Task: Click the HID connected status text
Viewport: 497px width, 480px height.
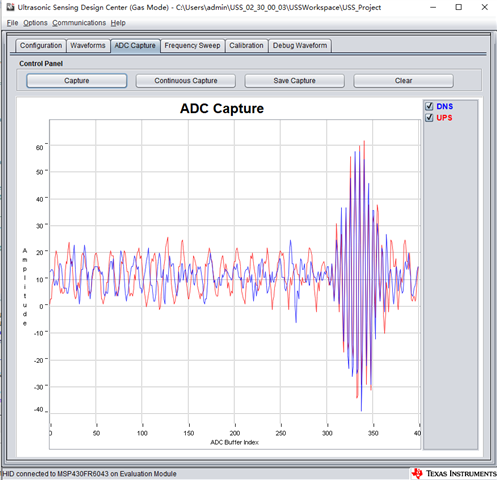Action: click(89, 474)
